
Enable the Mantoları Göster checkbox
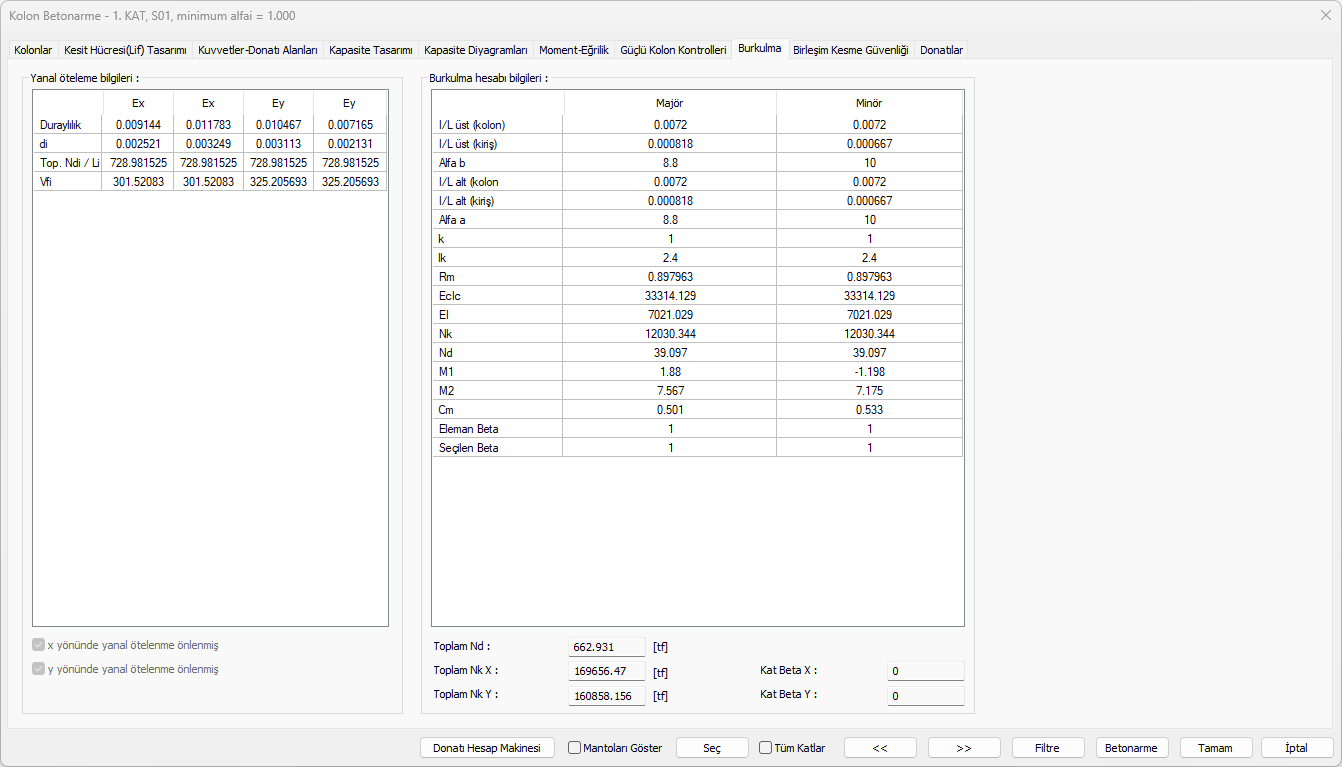coord(575,748)
